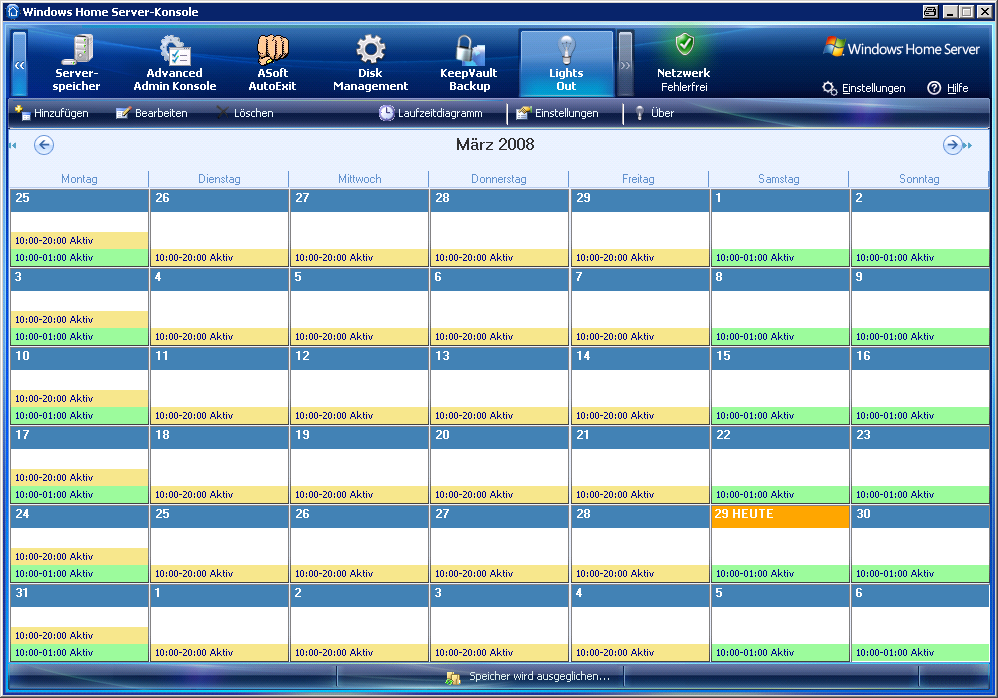Select day 31 header in the calendar
The width and height of the screenshot is (998, 698).
[x=80, y=595]
